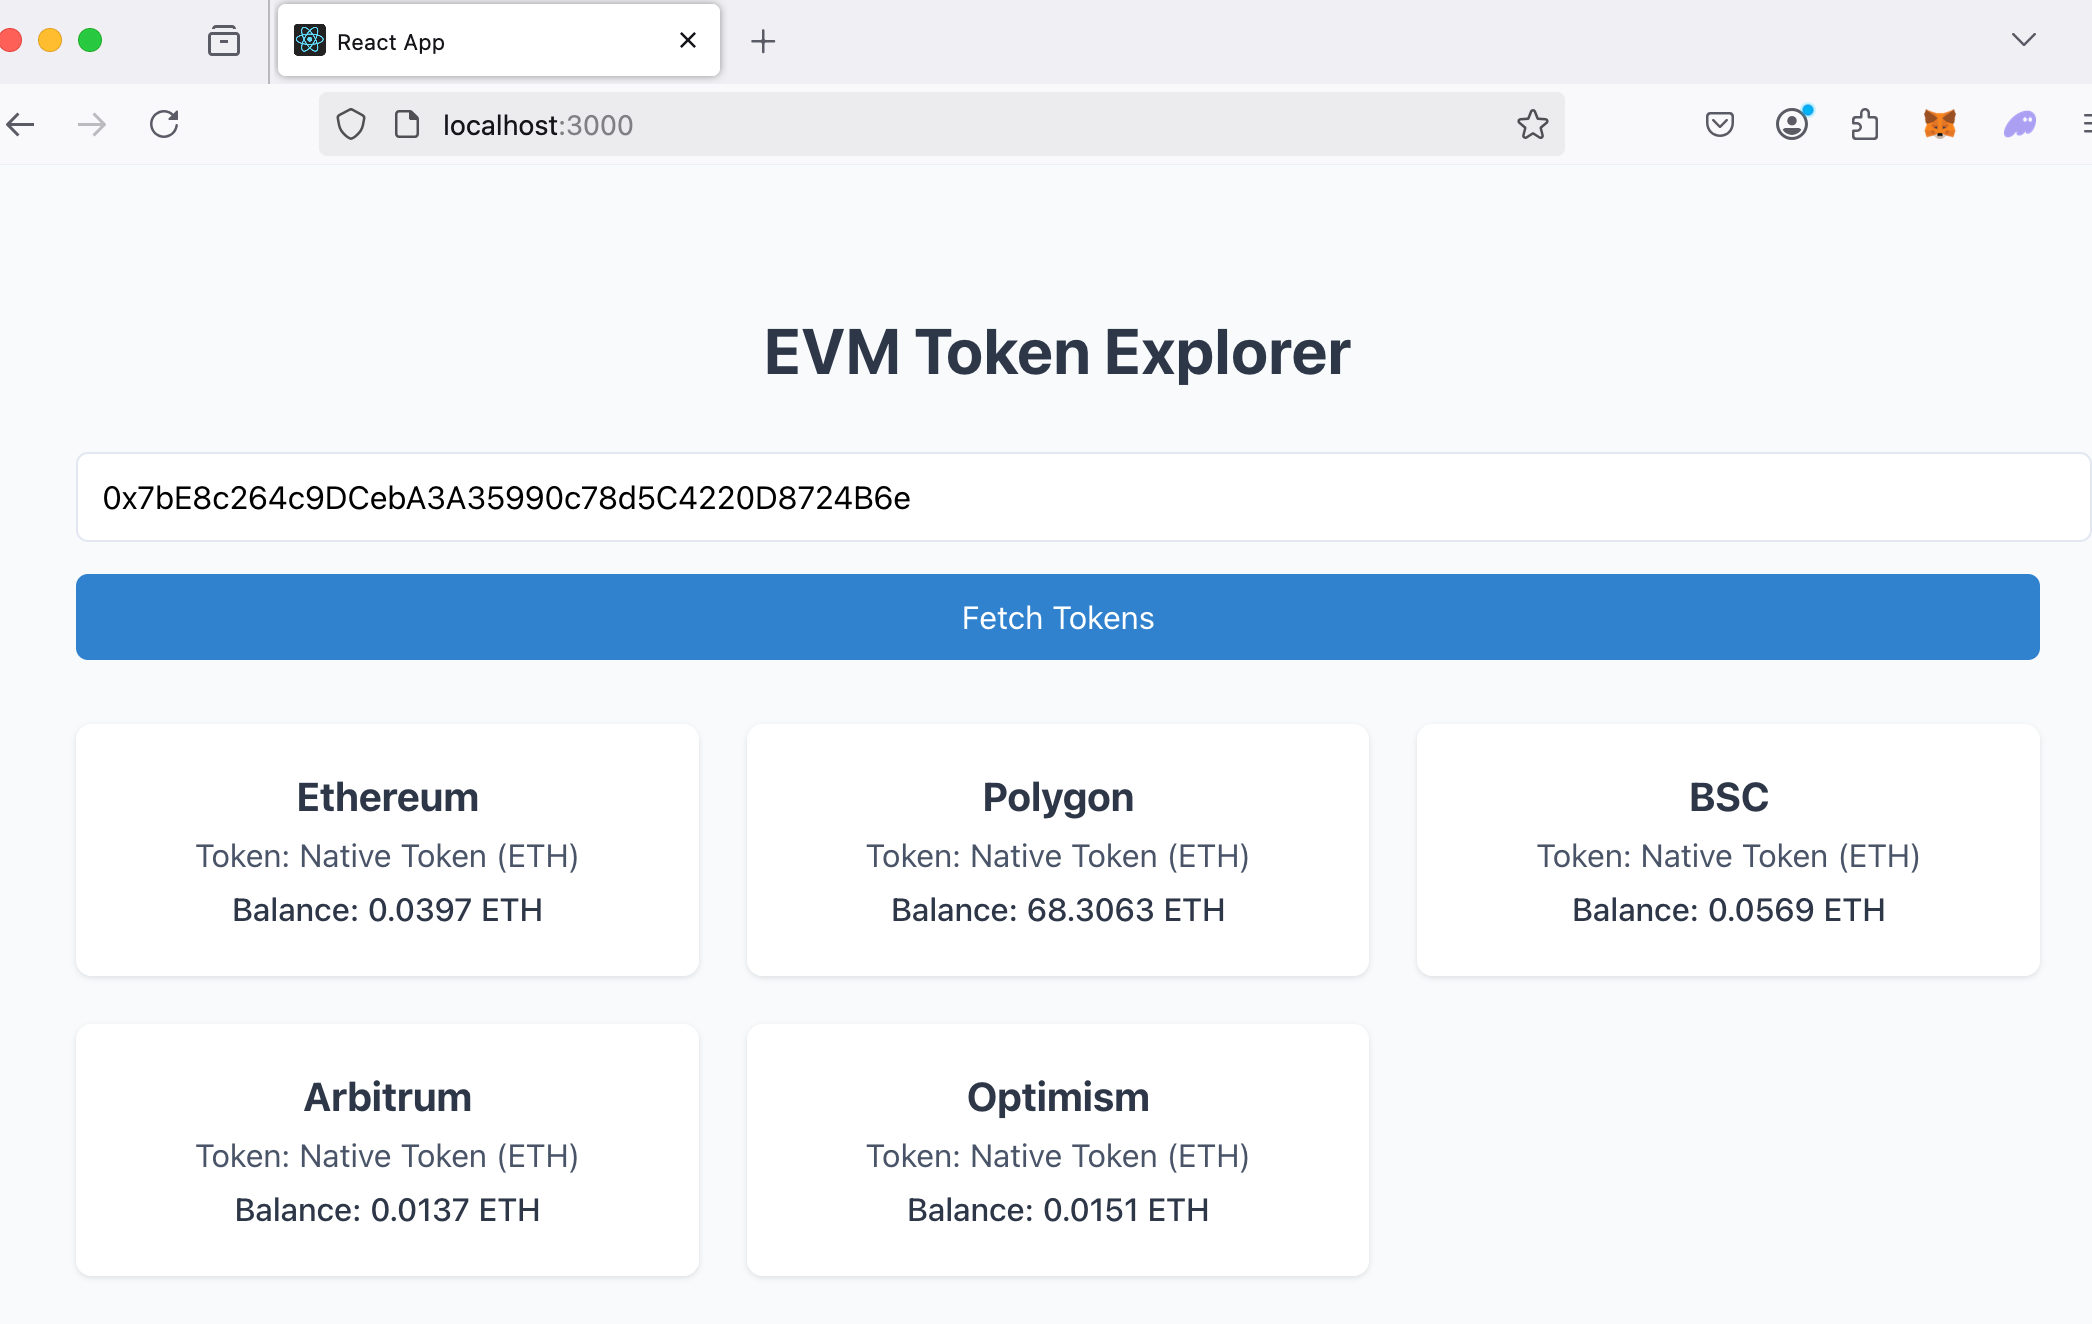Click the Ethereum card heading
This screenshot has height=1324, width=2092.
(x=388, y=797)
